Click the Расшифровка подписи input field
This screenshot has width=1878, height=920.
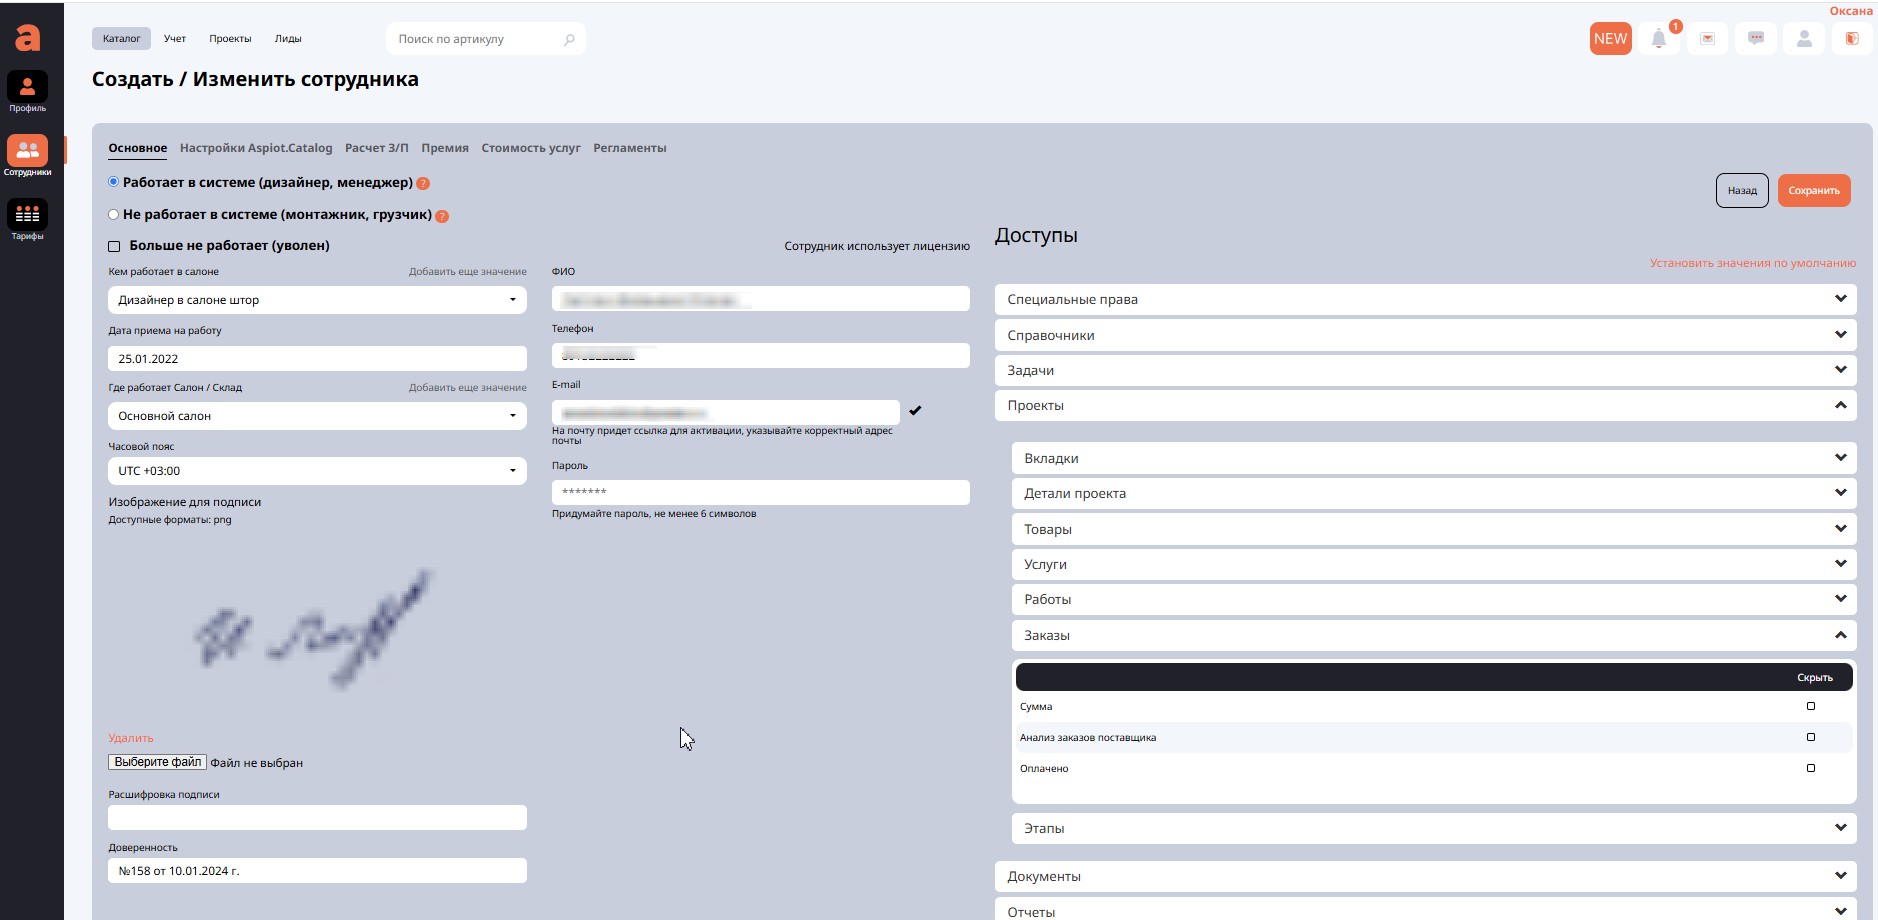pos(317,817)
